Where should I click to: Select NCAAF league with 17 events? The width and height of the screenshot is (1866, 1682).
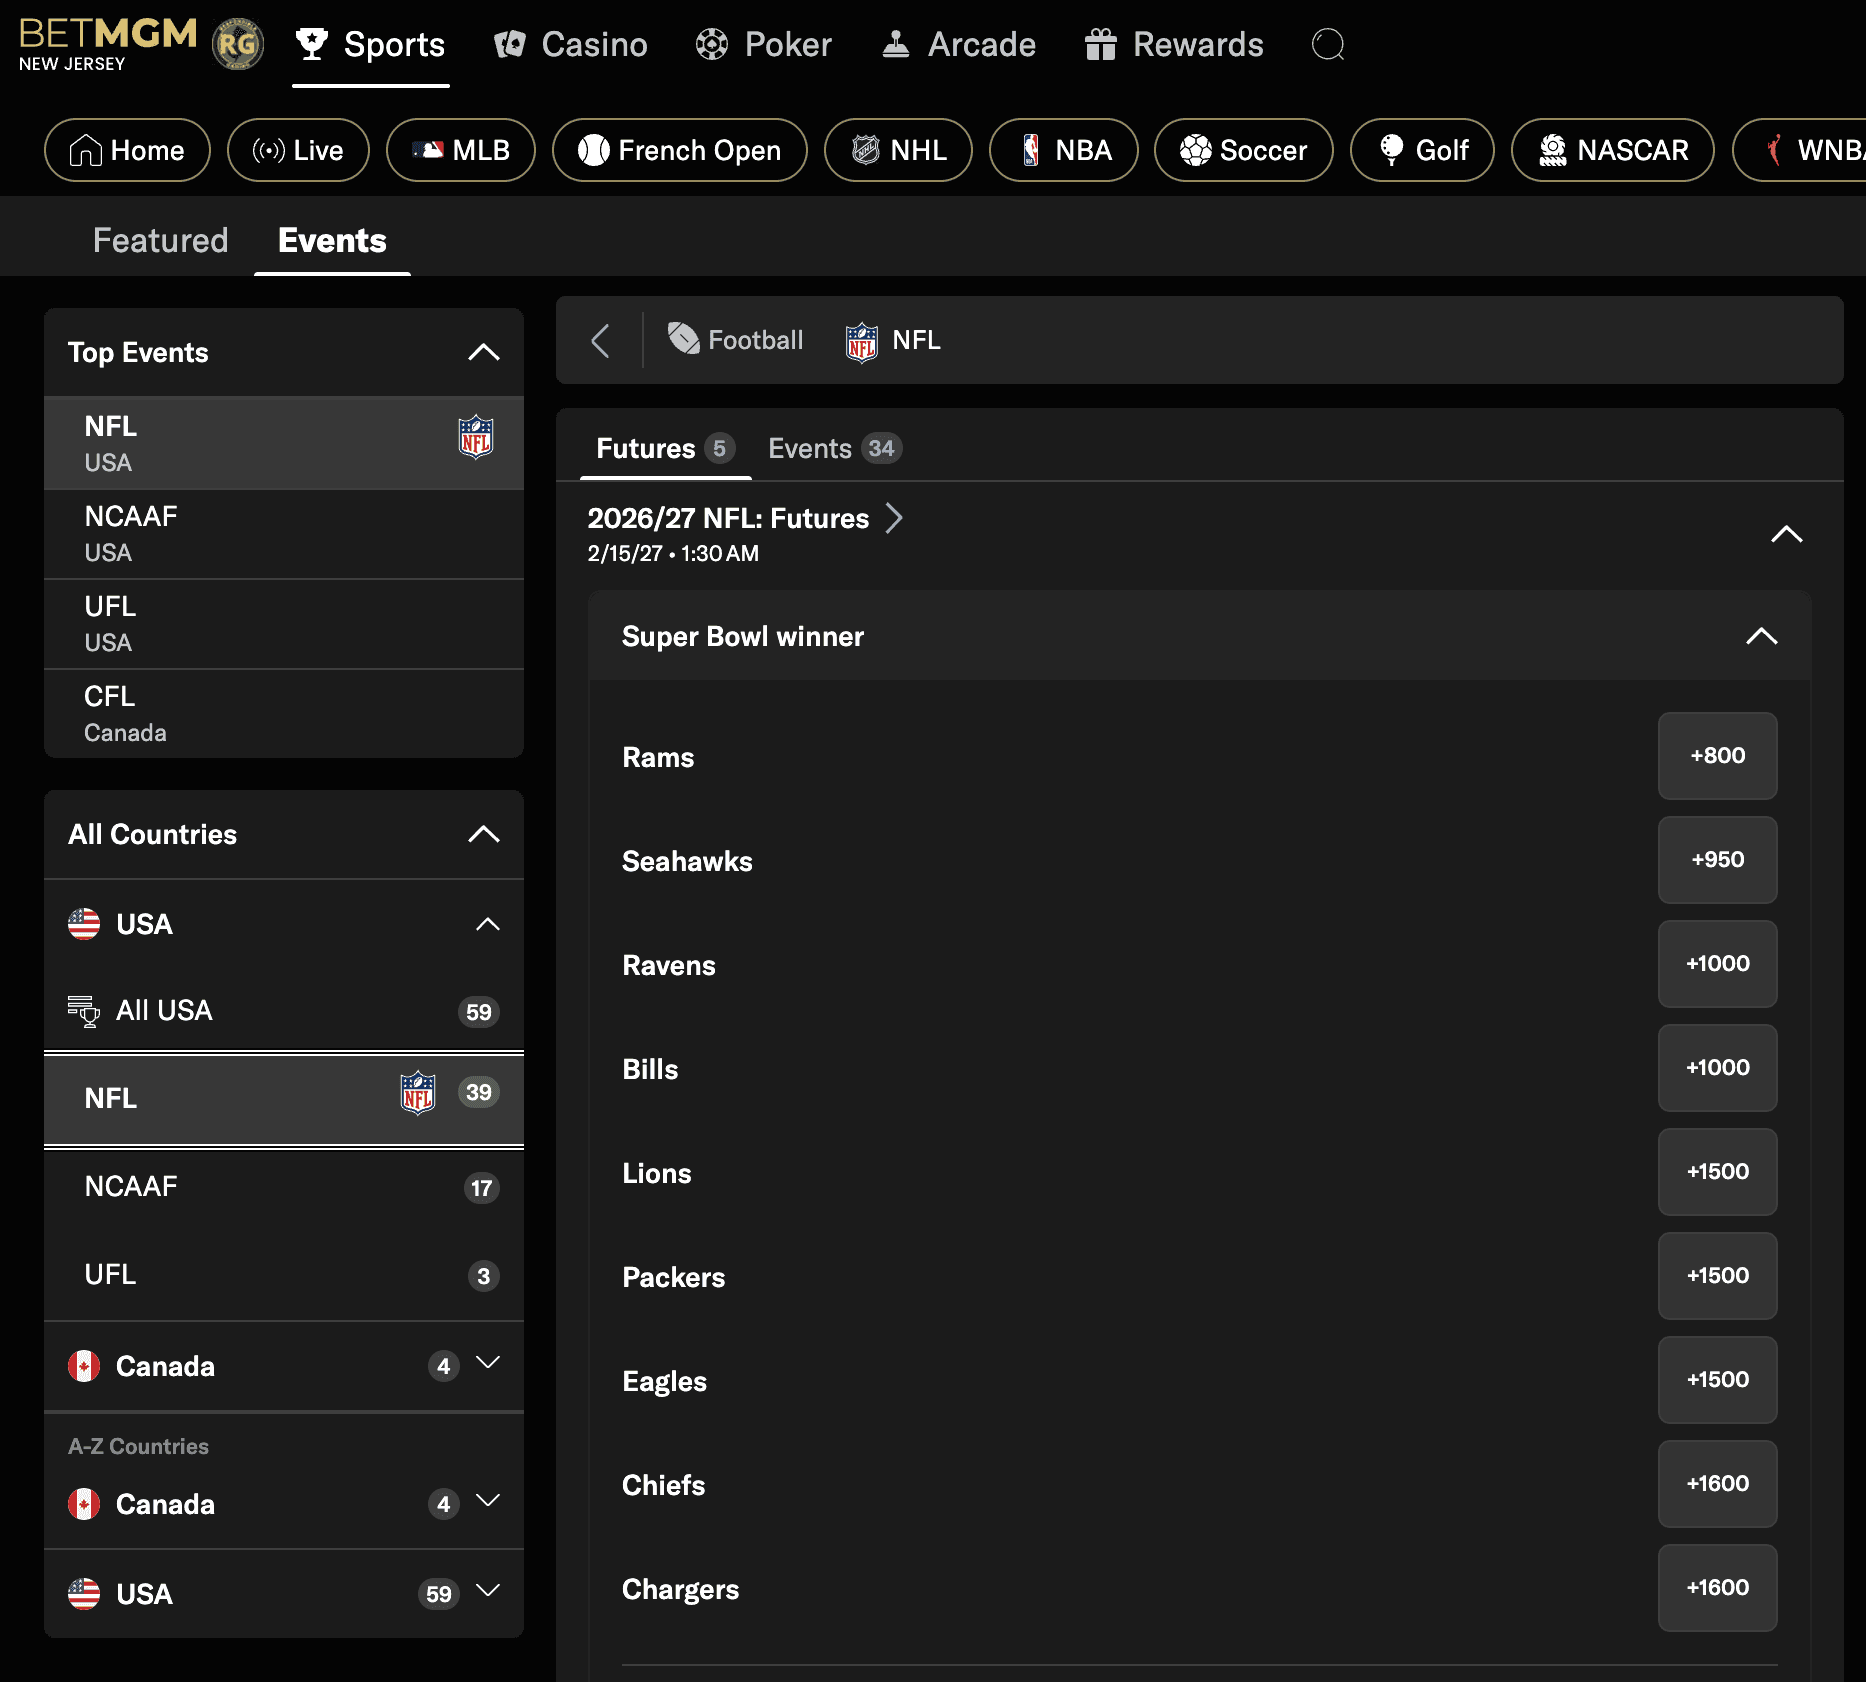[x=284, y=1187]
